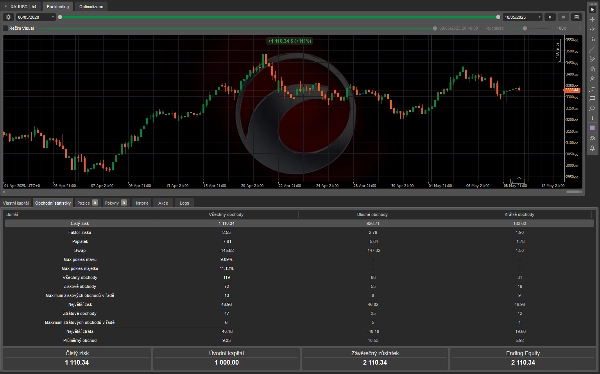Select the Max pokles majetku row

(x=299, y=268)
